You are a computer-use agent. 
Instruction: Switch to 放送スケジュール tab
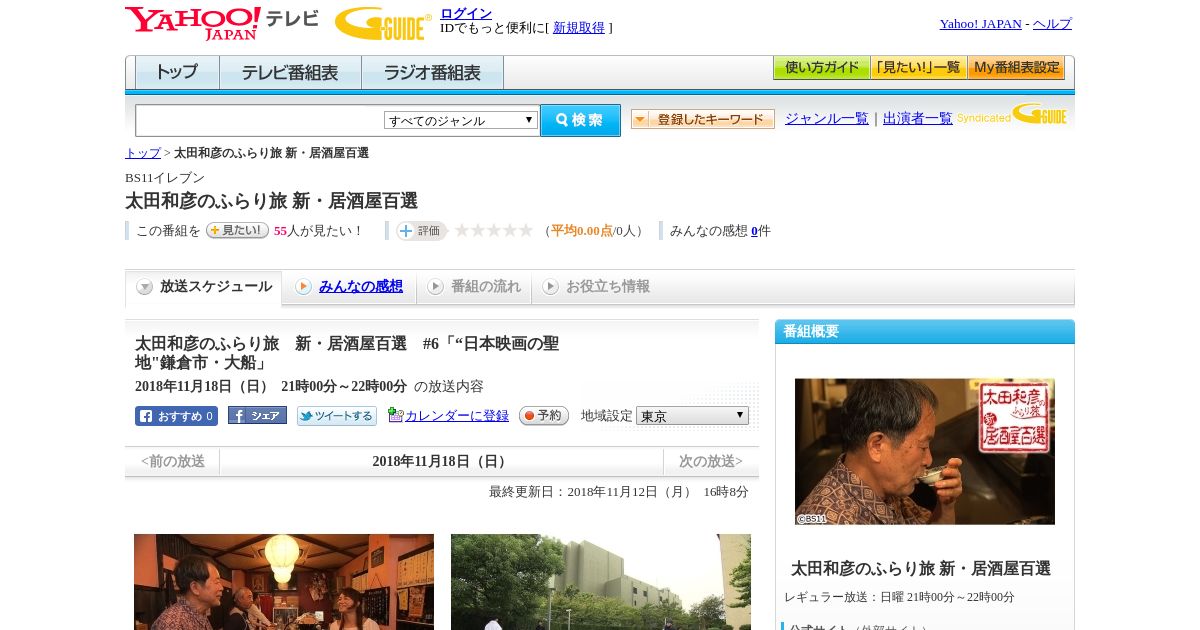(204, 288)
